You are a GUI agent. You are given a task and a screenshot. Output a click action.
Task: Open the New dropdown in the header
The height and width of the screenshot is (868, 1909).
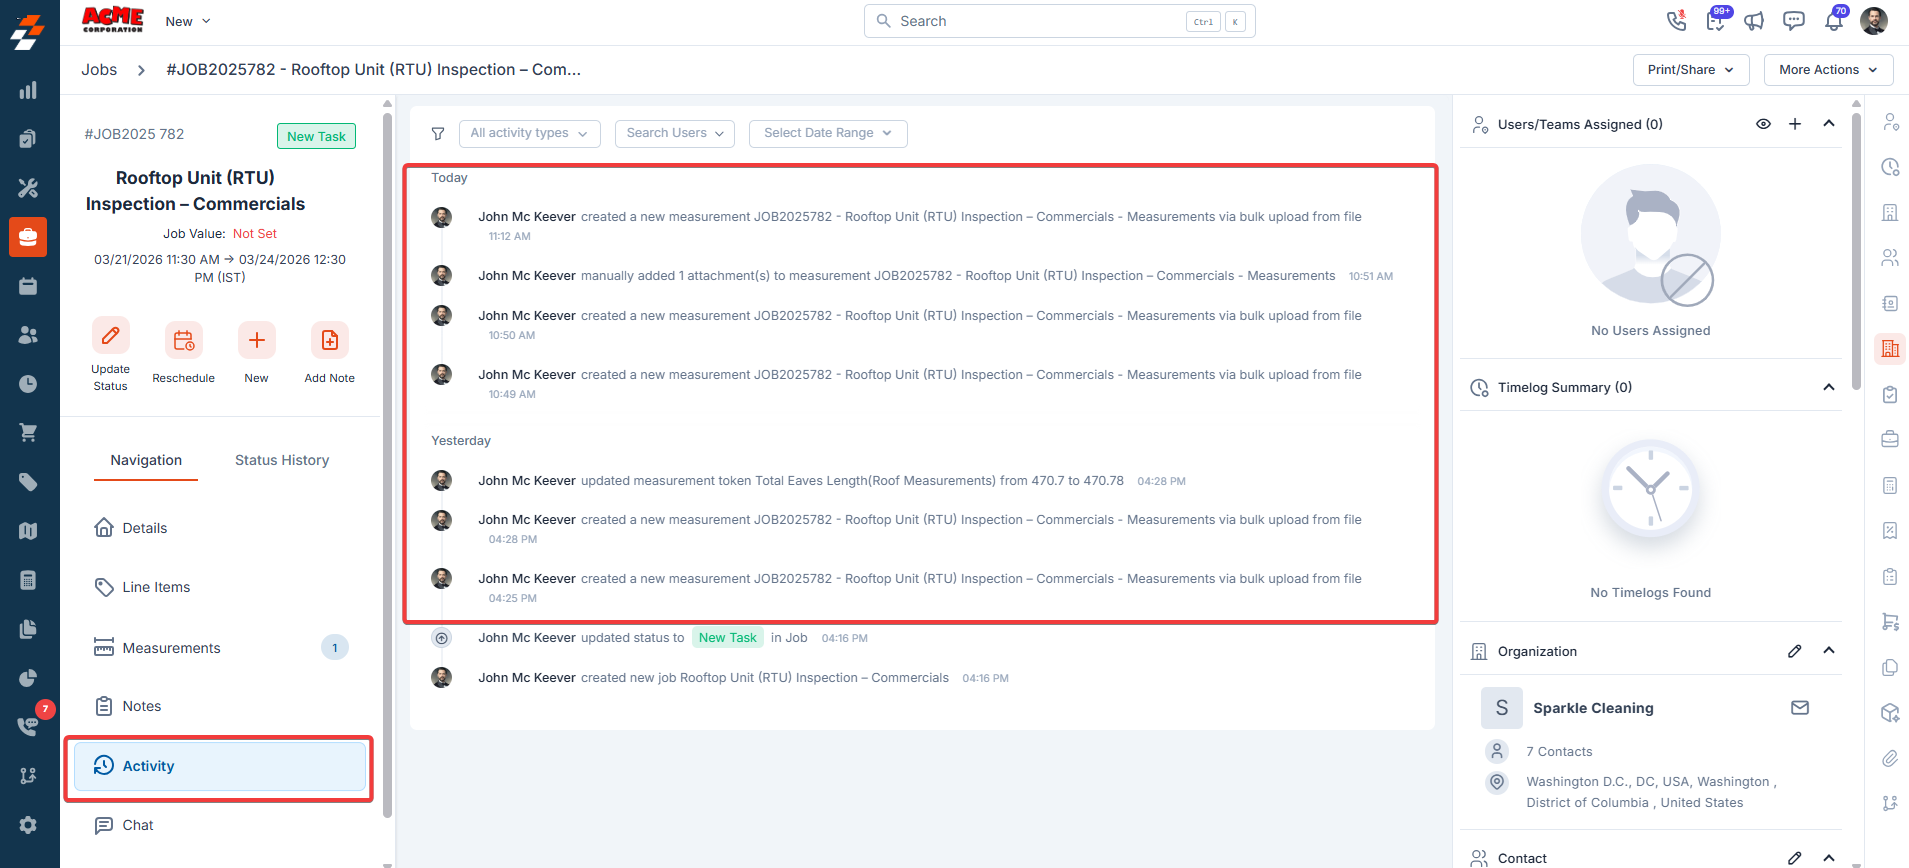(188, 21)
